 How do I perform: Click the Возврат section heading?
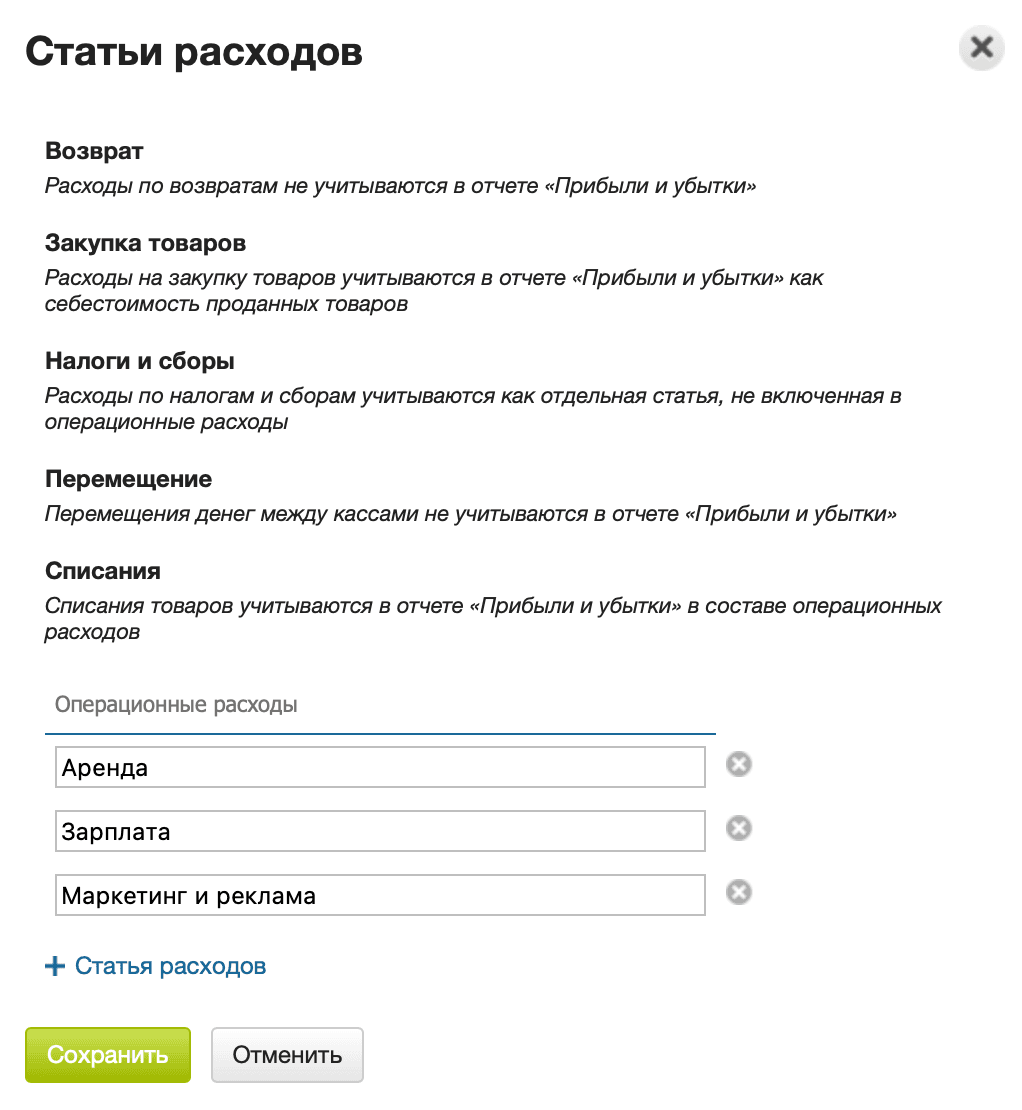94,151
